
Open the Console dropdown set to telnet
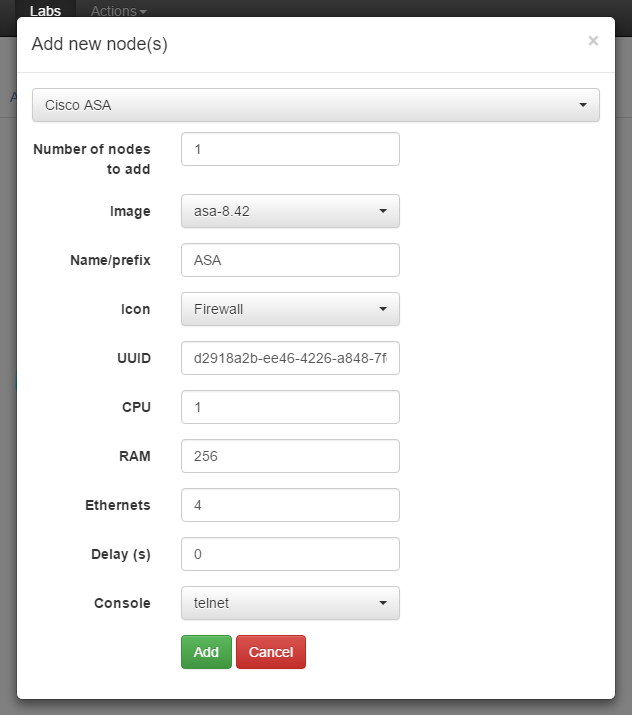[x=290, y=603]
